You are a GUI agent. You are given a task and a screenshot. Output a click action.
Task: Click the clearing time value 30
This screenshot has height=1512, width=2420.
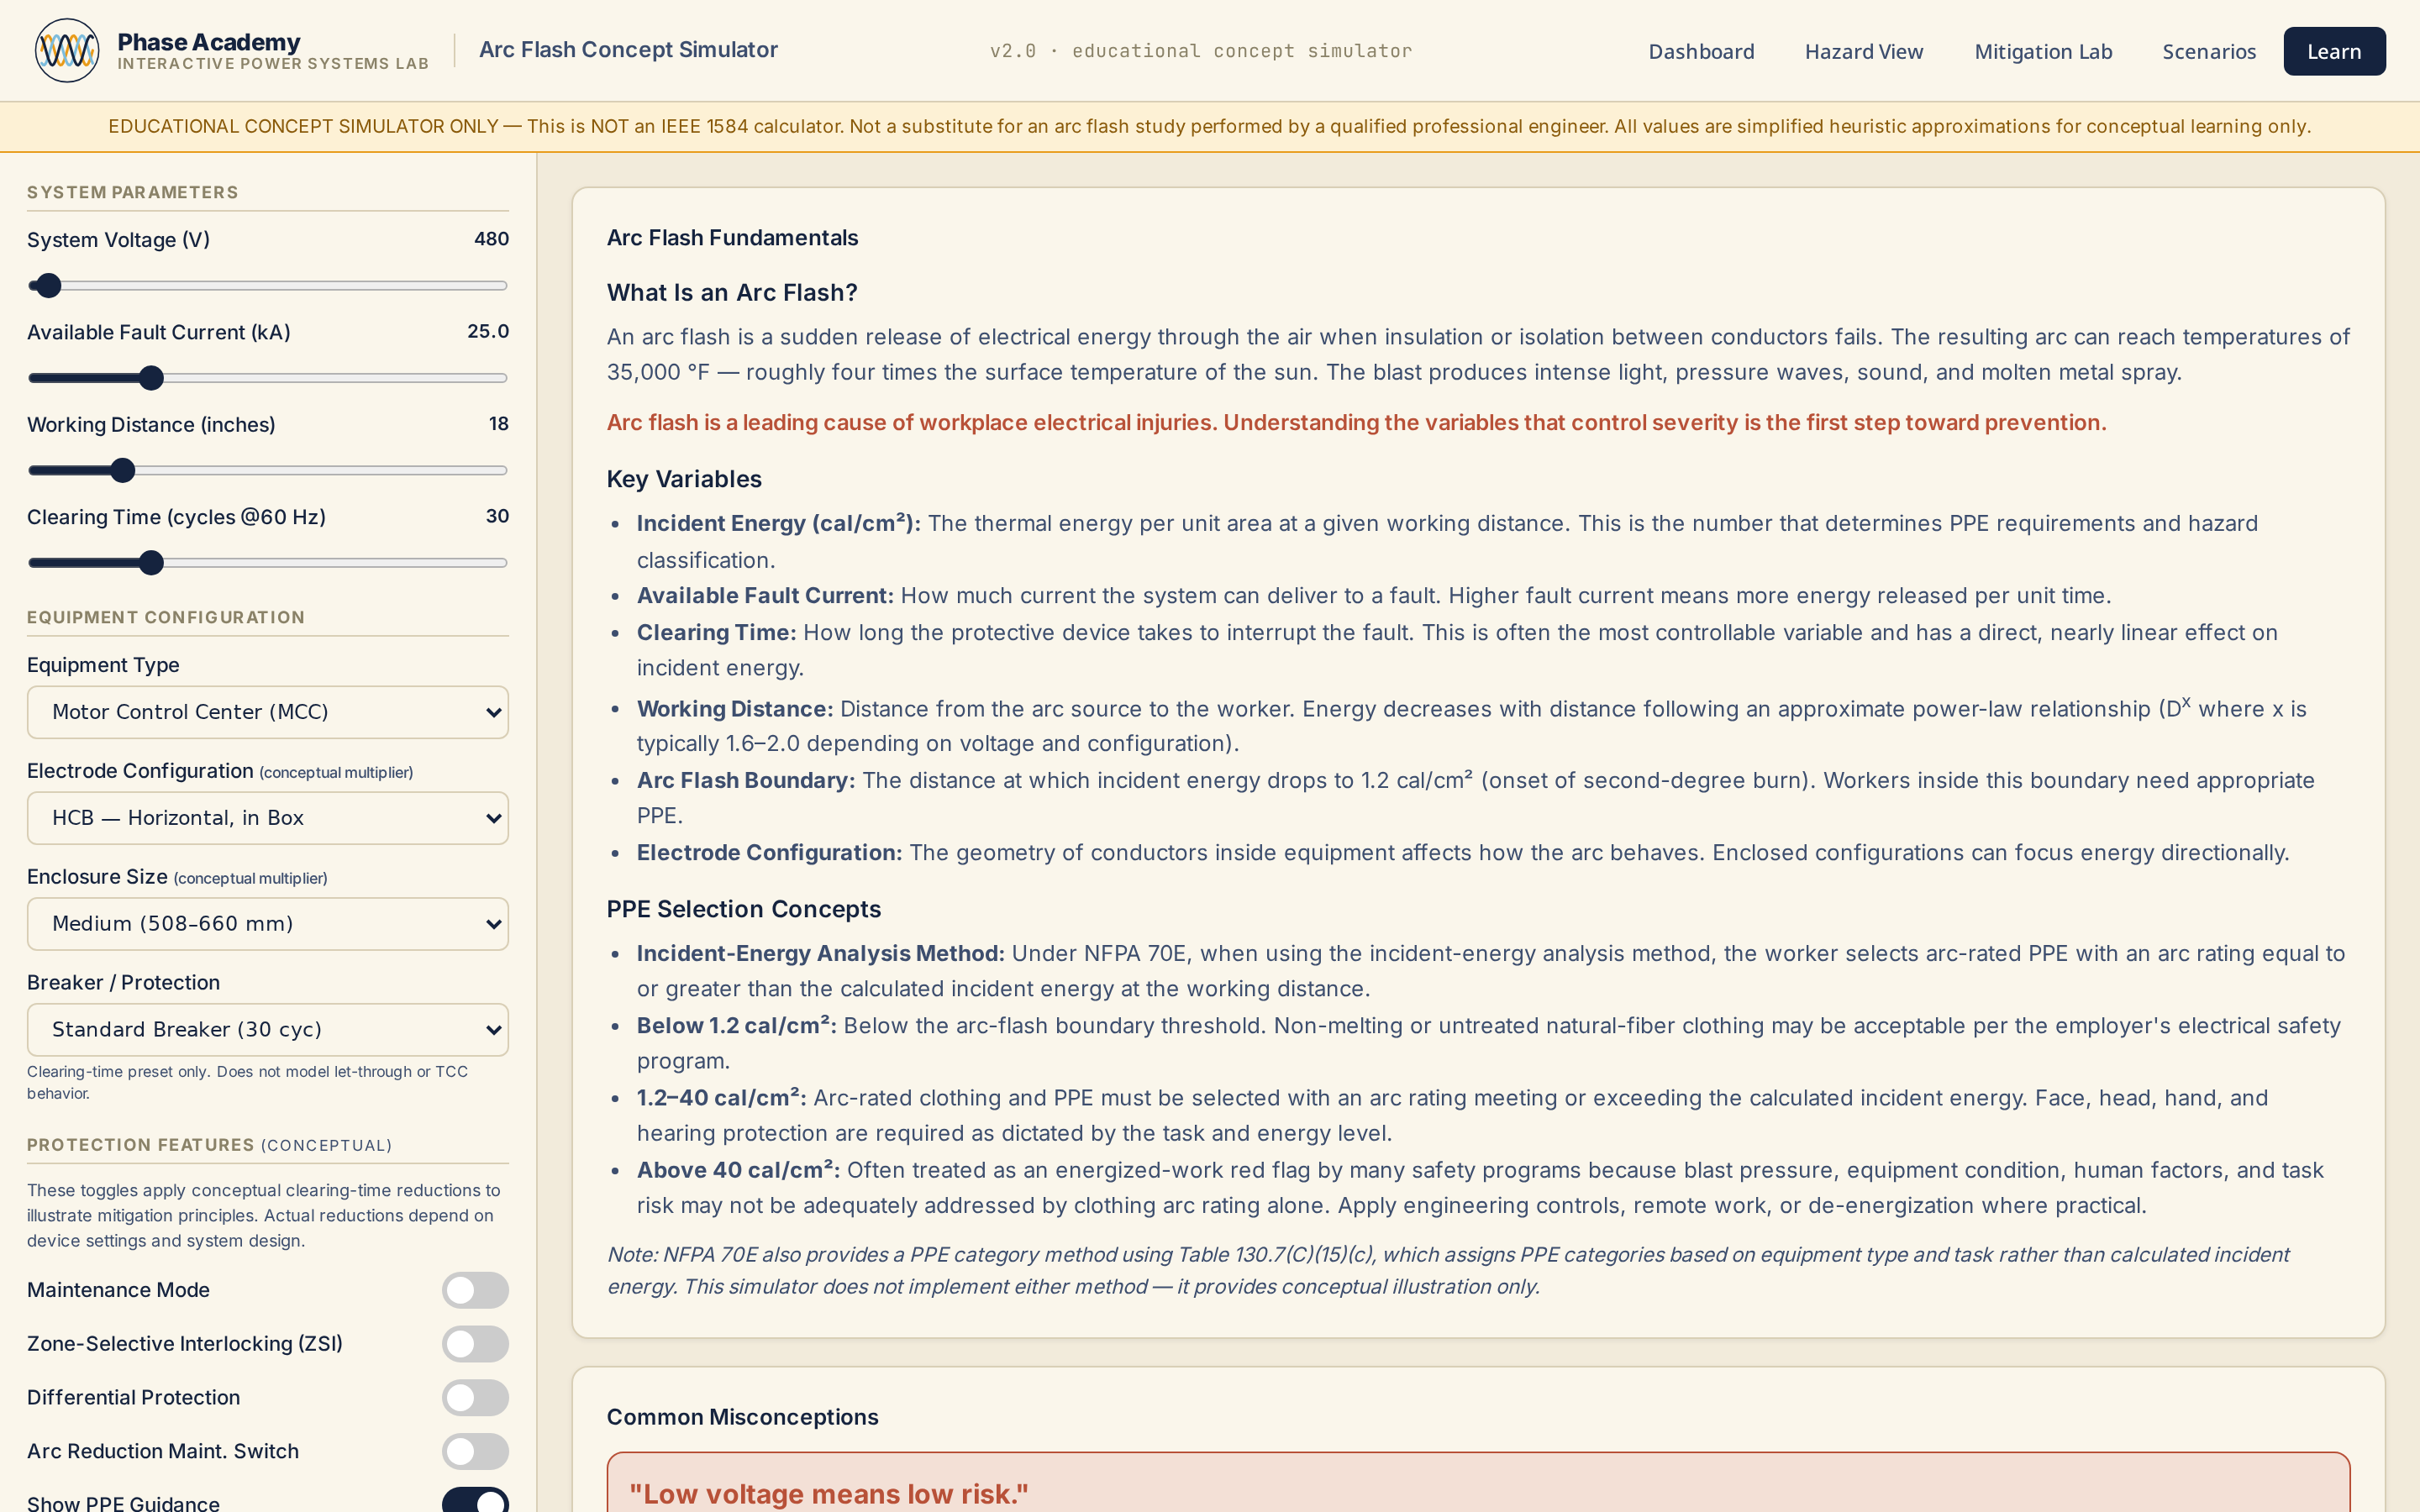[497, 516]
